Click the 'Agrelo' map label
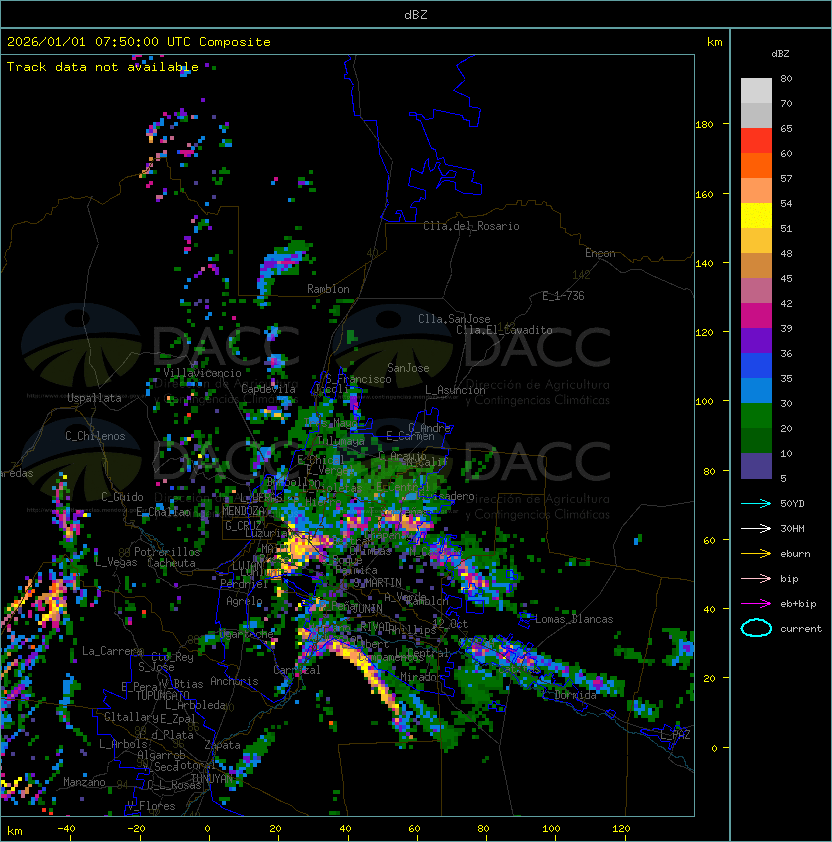The height and width of the screenshot is (842, 832). [244, 601]
